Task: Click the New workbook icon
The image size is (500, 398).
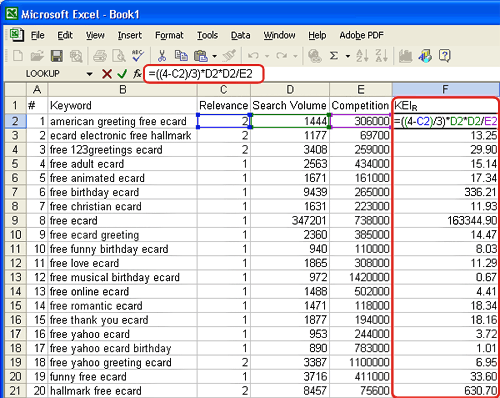Action: [x=17, y=56]
